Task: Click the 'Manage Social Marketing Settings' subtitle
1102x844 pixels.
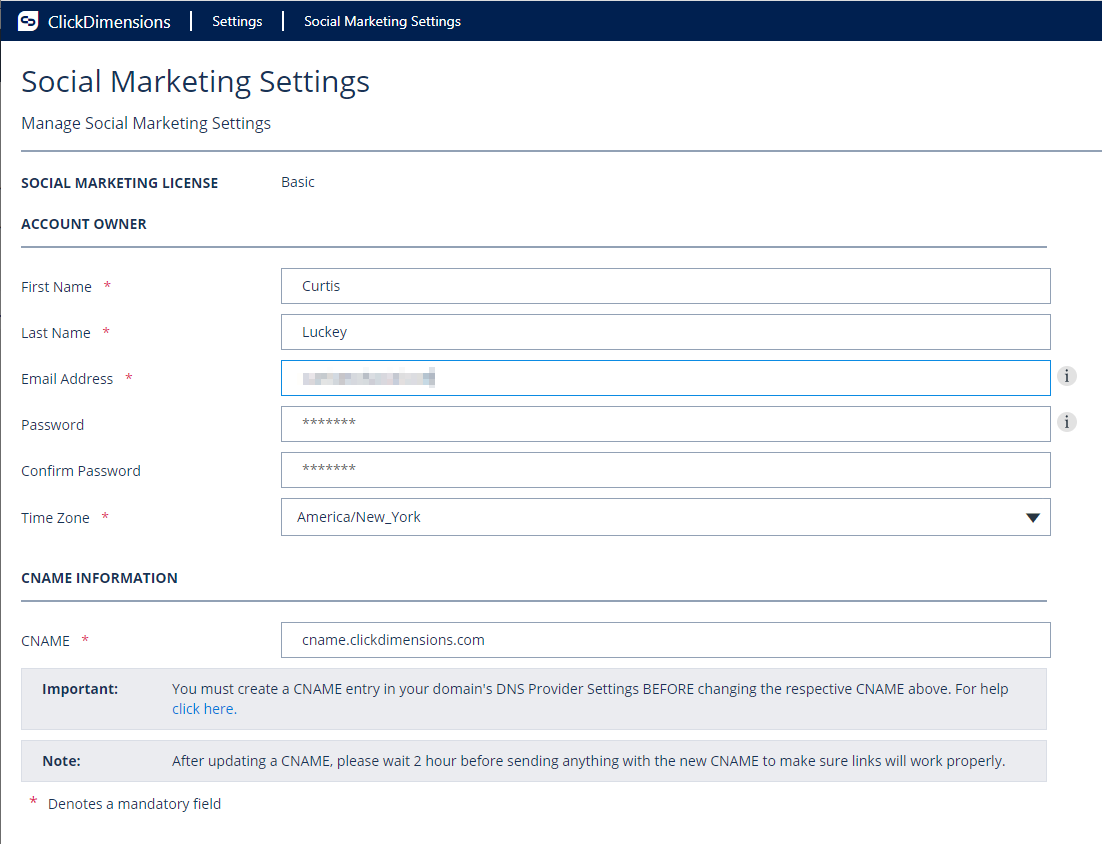Action: coord(145,124)
